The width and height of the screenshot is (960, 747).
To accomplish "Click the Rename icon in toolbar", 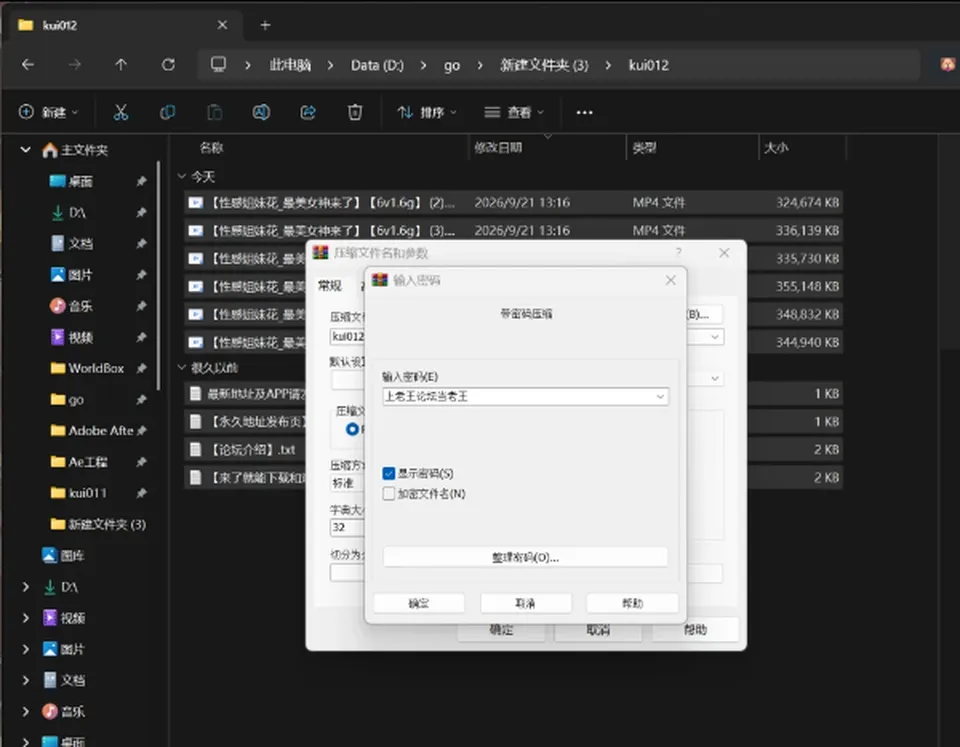I will click(261, 113).
